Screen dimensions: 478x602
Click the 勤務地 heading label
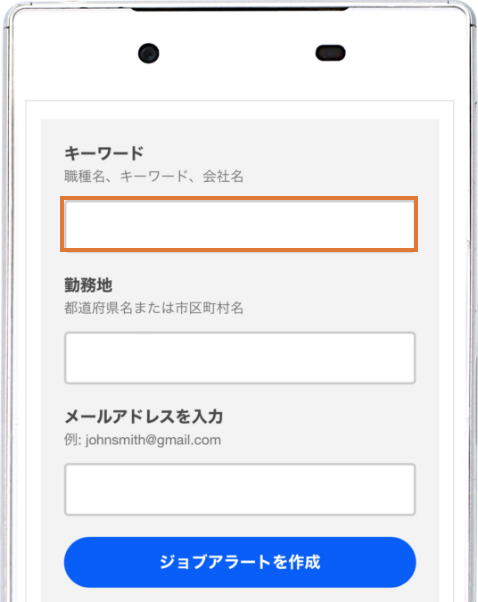point(88,285)
